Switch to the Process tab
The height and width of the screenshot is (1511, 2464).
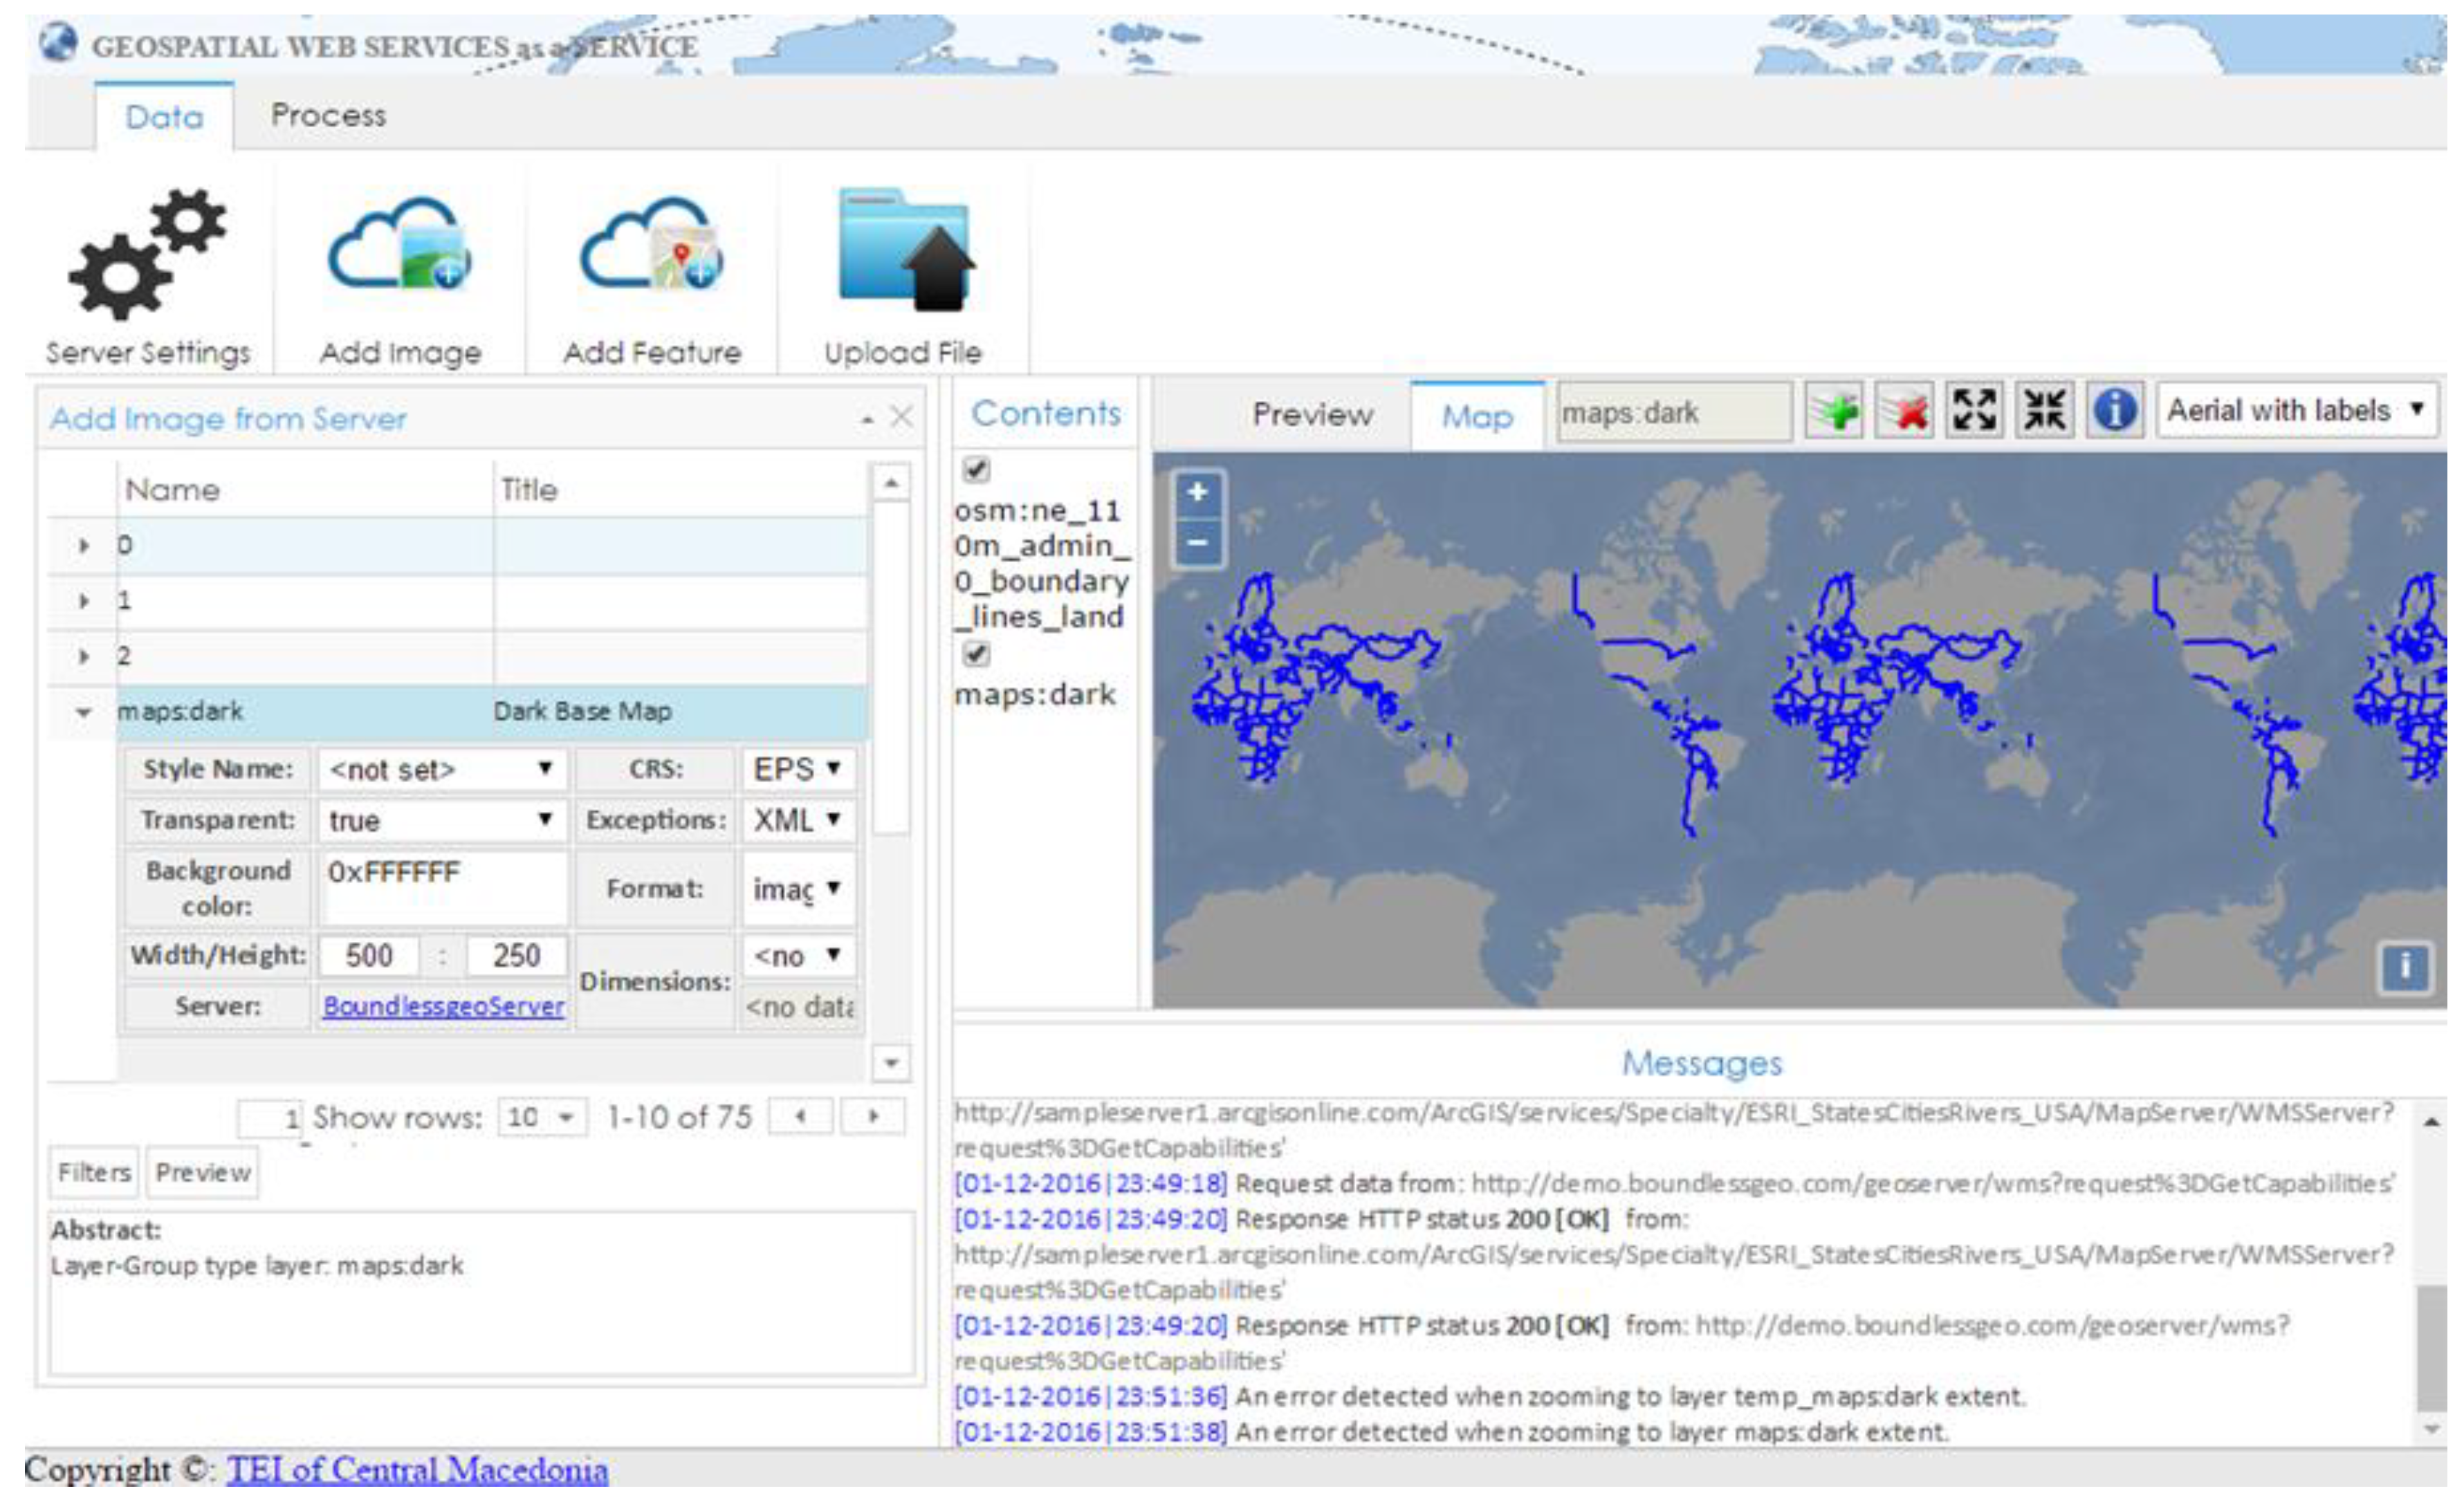pos(328,116)
